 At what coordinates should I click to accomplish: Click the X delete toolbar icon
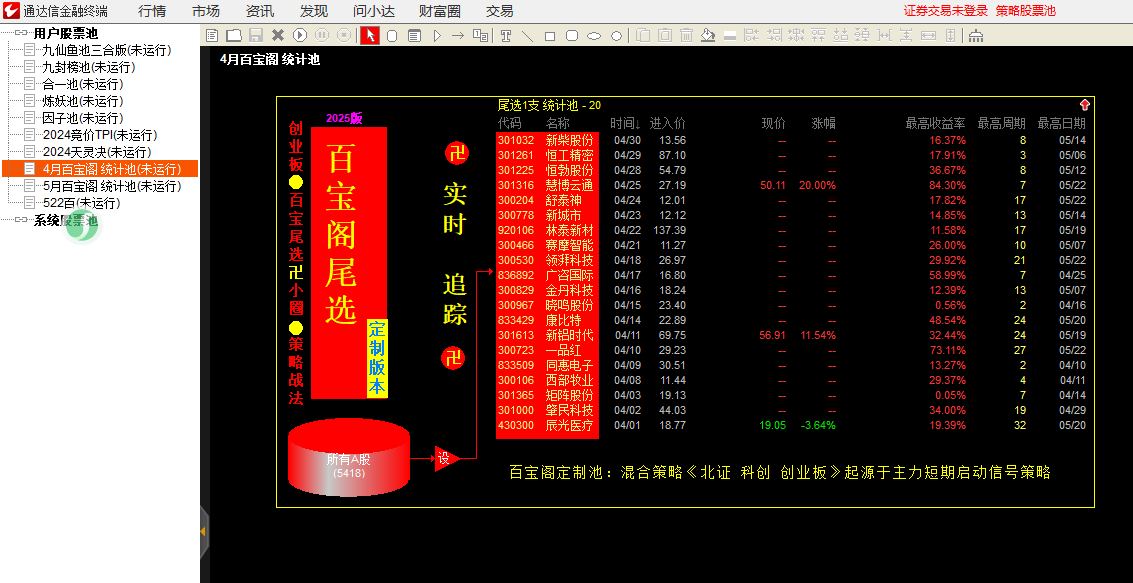[277, 35]
